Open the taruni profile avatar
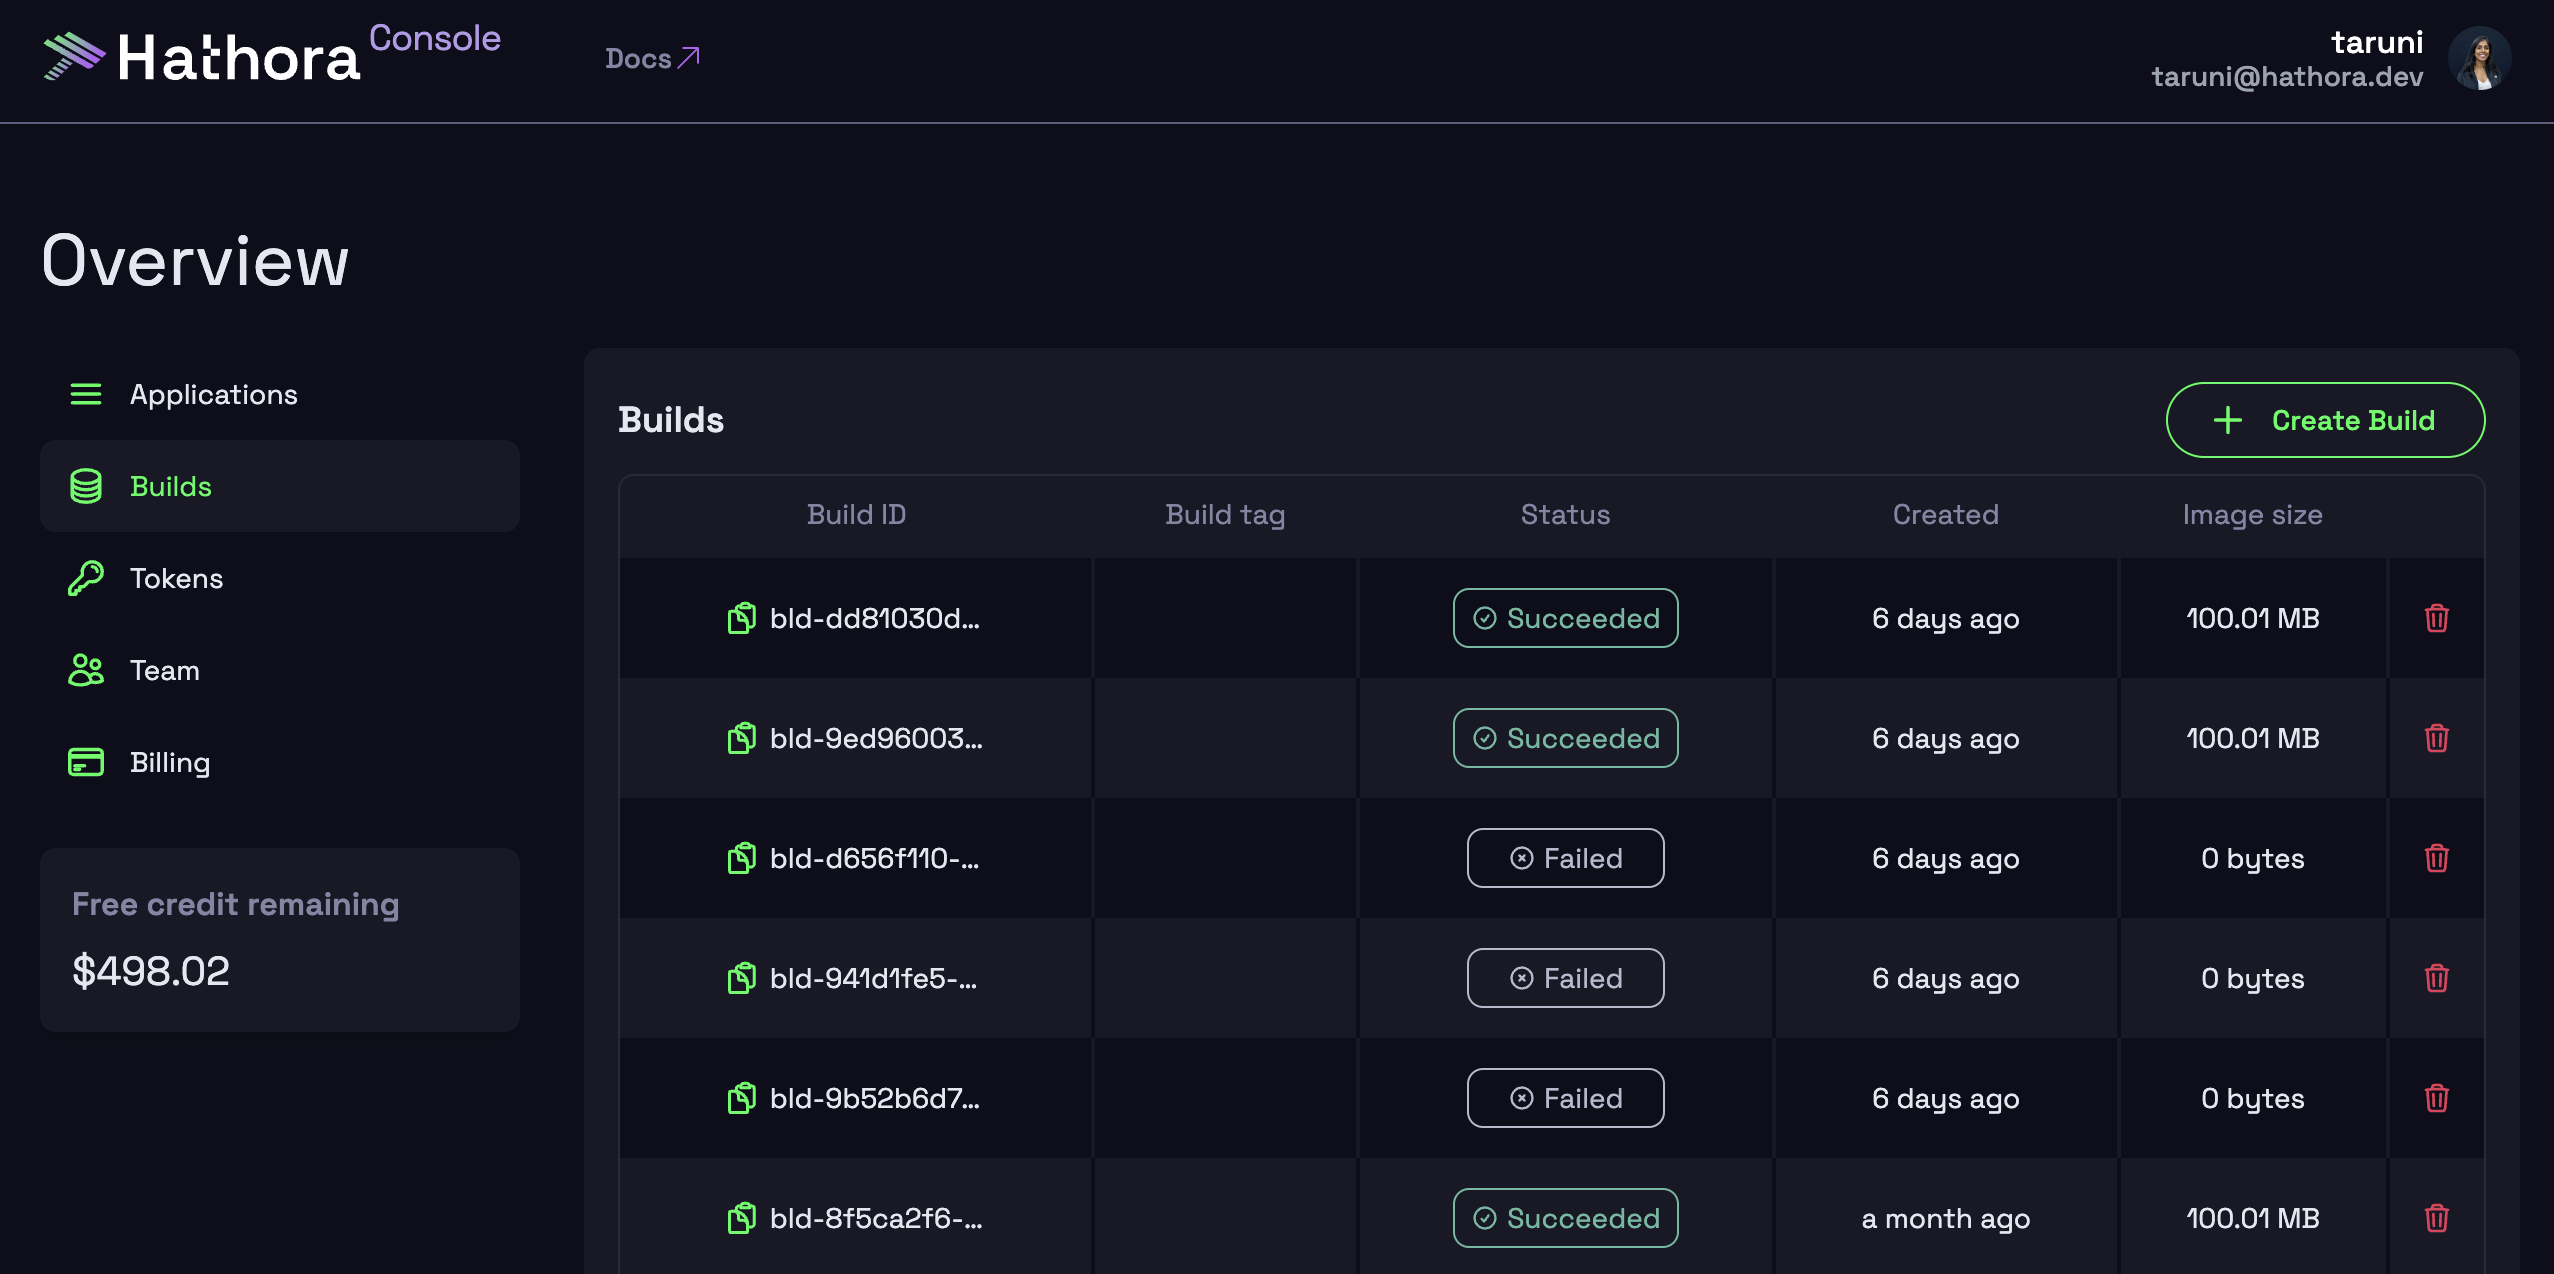The width and height of the screenshot is (2554, 1274). 2479,58
